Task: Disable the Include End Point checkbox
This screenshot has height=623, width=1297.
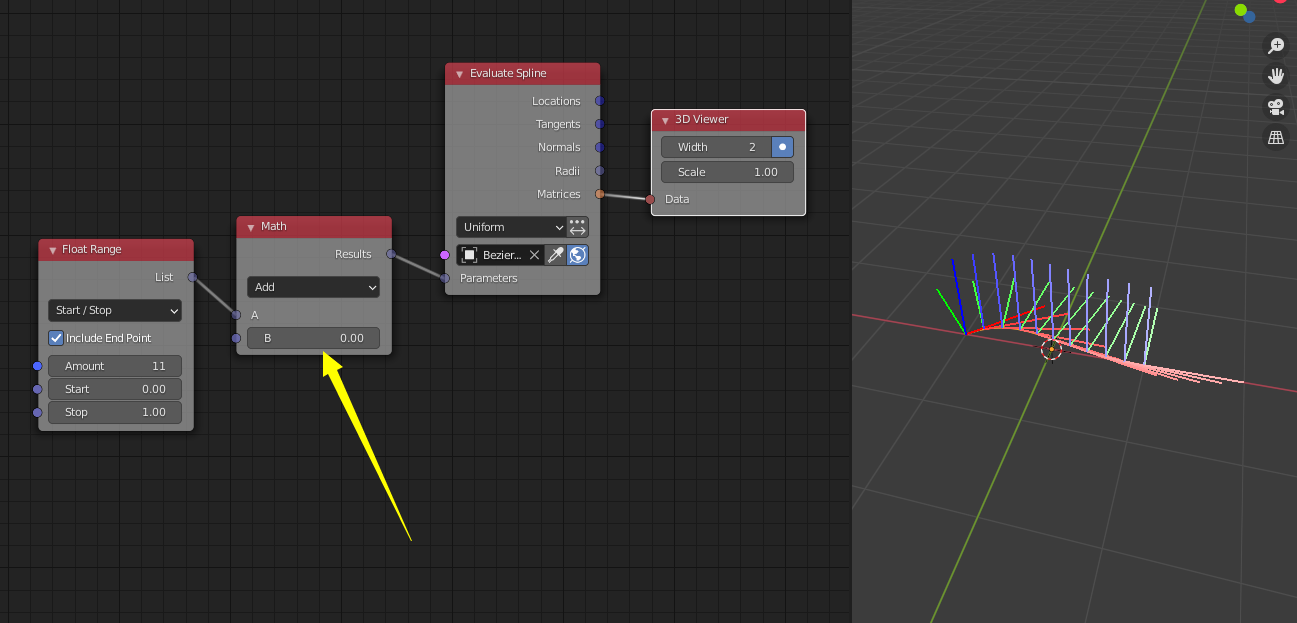Action: point(56,338)
